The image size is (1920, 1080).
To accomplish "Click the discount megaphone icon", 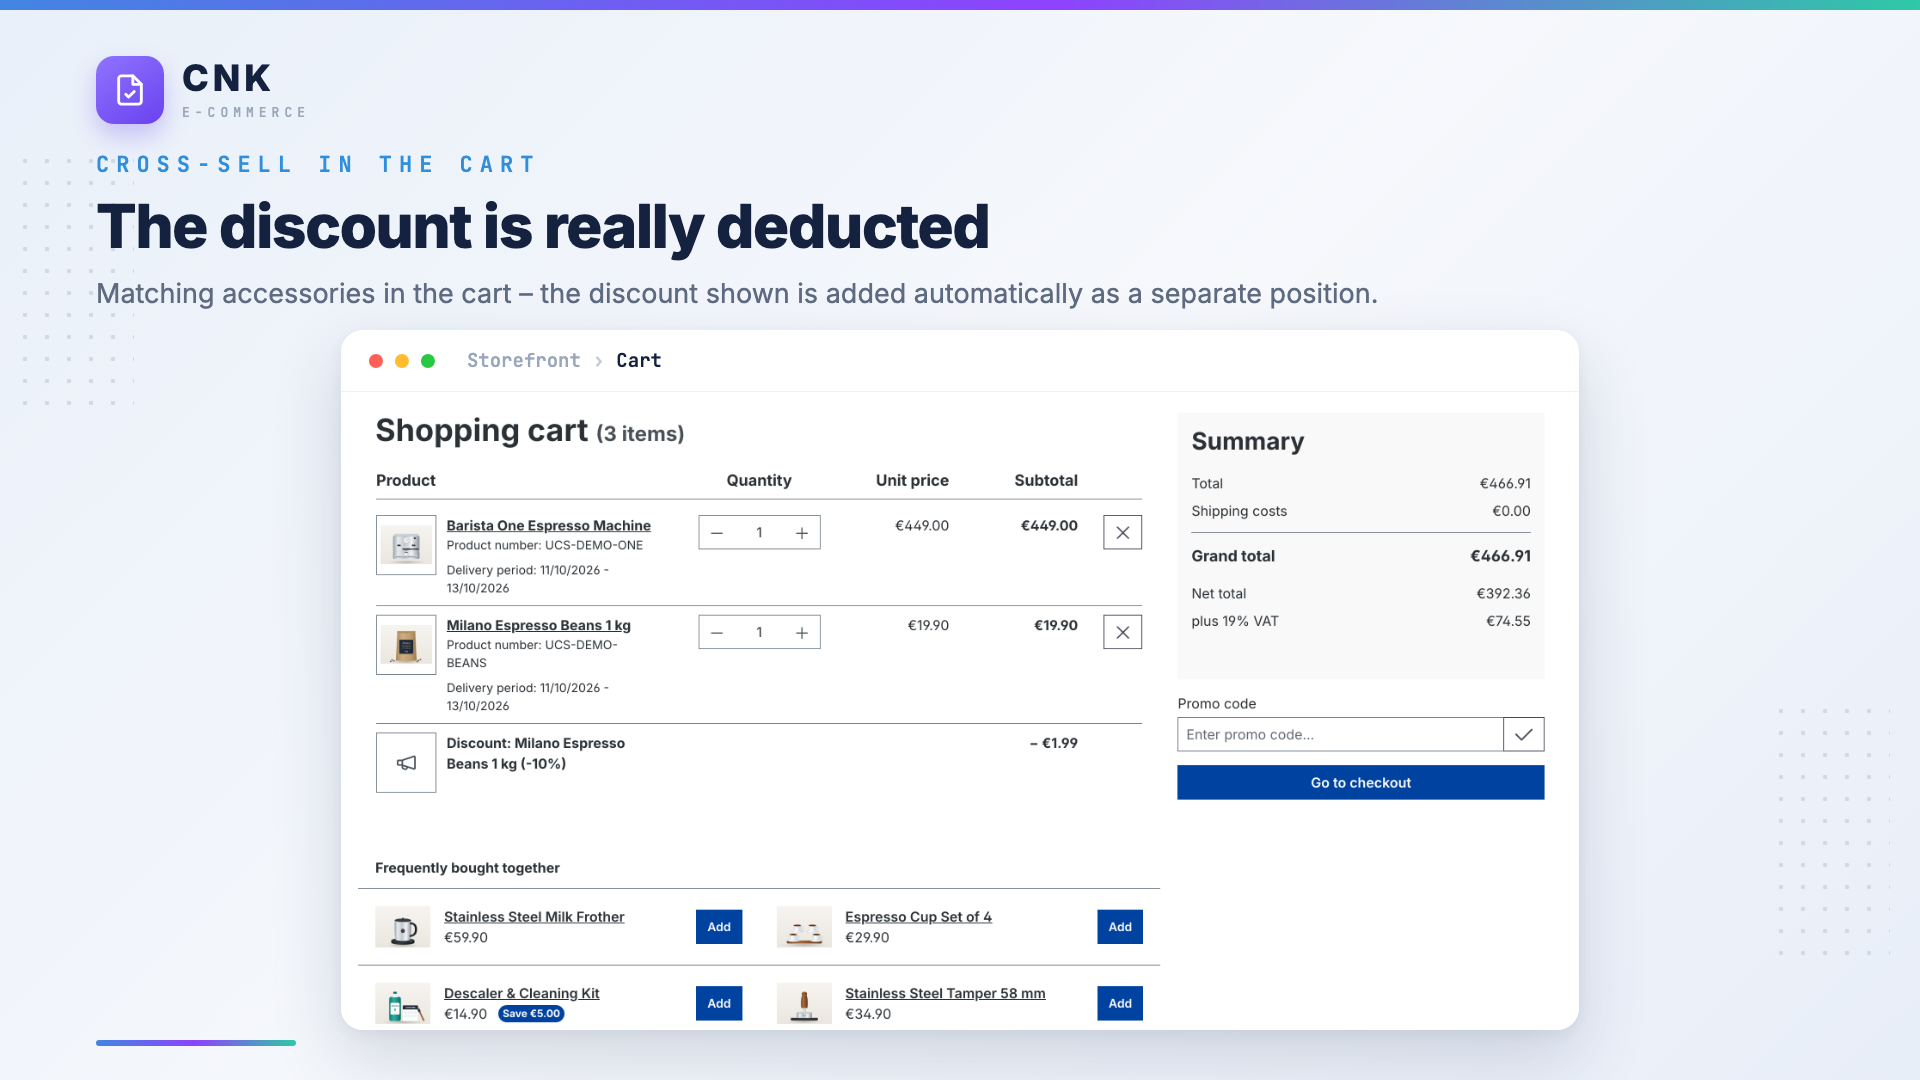I will click(406, 763).
